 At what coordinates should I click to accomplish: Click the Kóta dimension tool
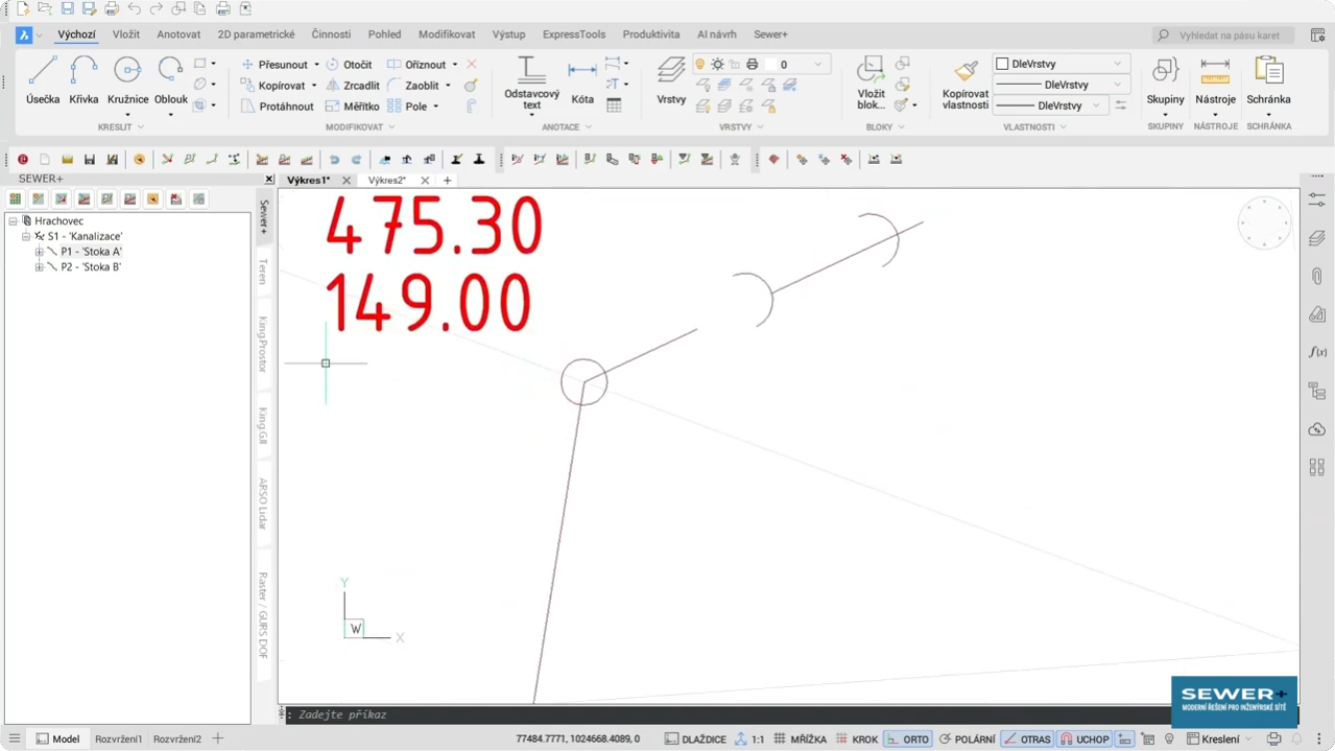(582, 80)
